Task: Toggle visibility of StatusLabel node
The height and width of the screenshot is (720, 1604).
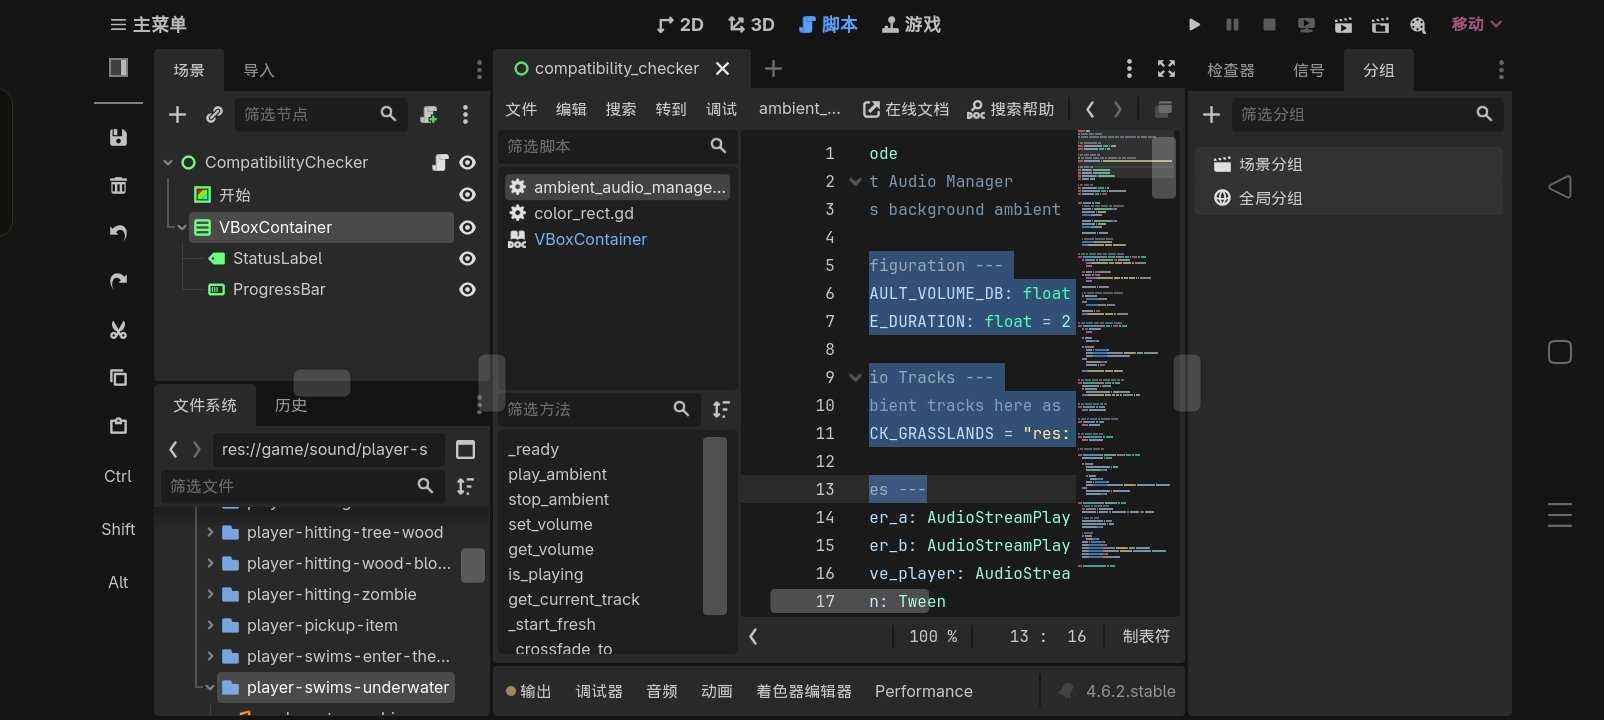Action: [x=467, y=258]
